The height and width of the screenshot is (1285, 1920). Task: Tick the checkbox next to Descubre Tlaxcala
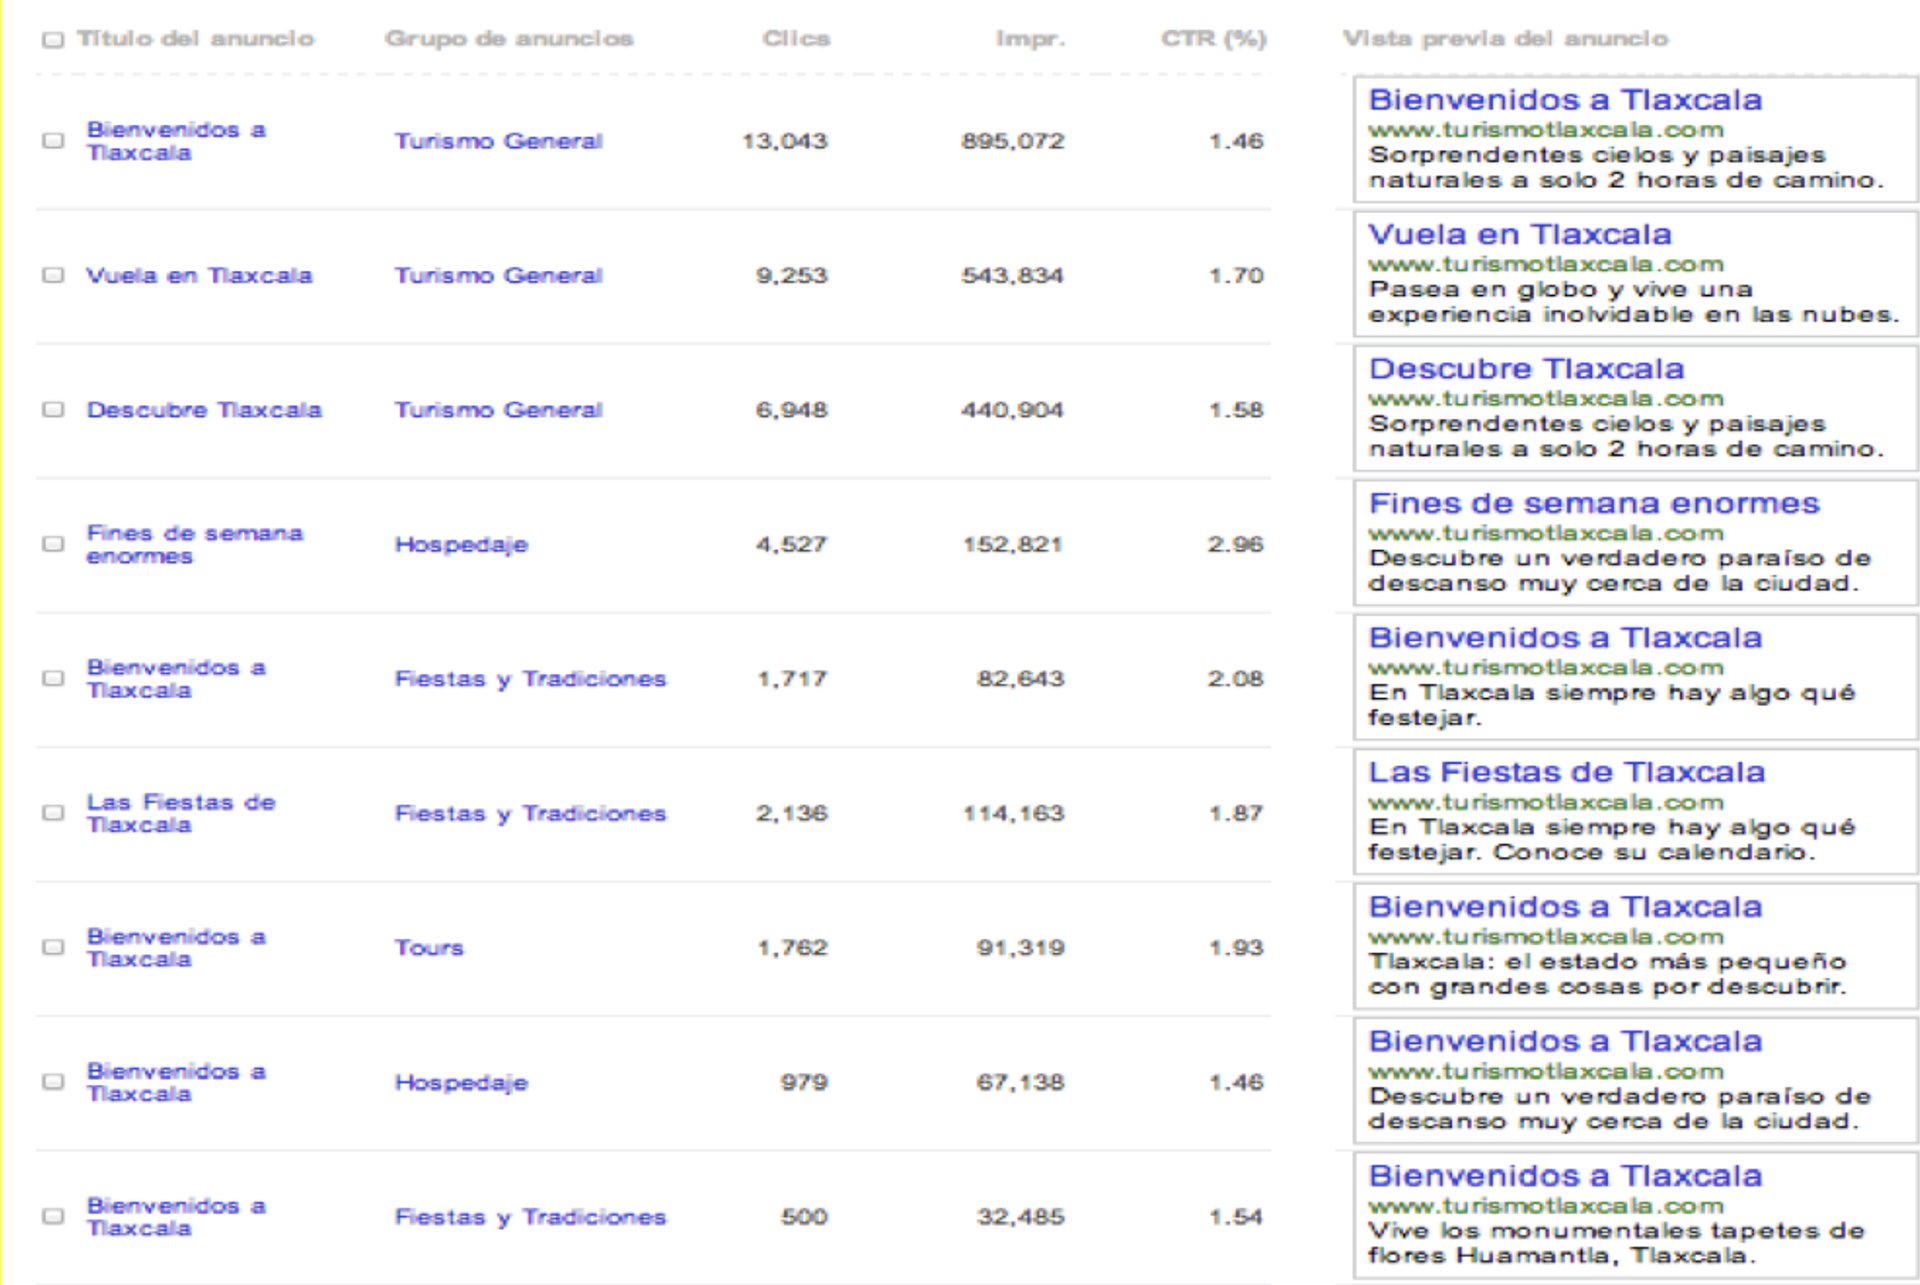coord(53,410)
